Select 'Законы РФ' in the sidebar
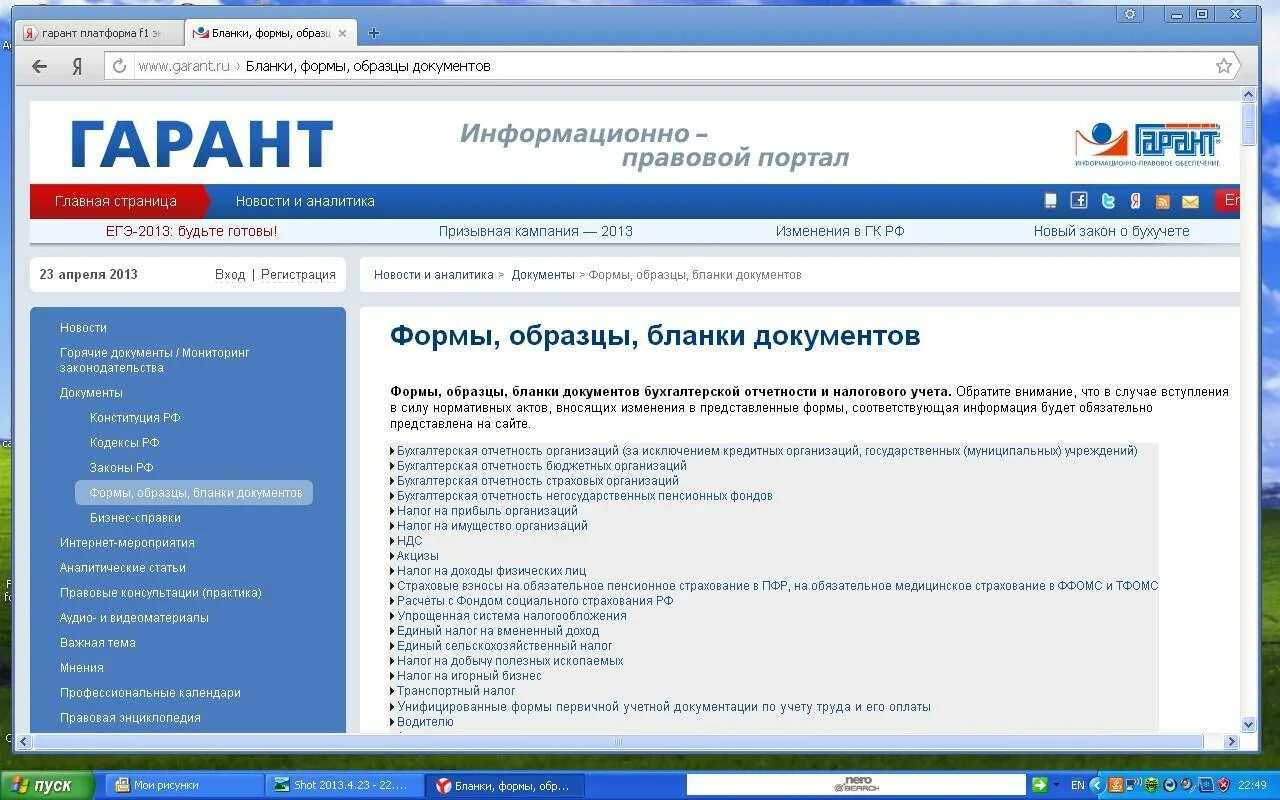1280x800 pixels. pyautogui.click(x=121, y=468)
